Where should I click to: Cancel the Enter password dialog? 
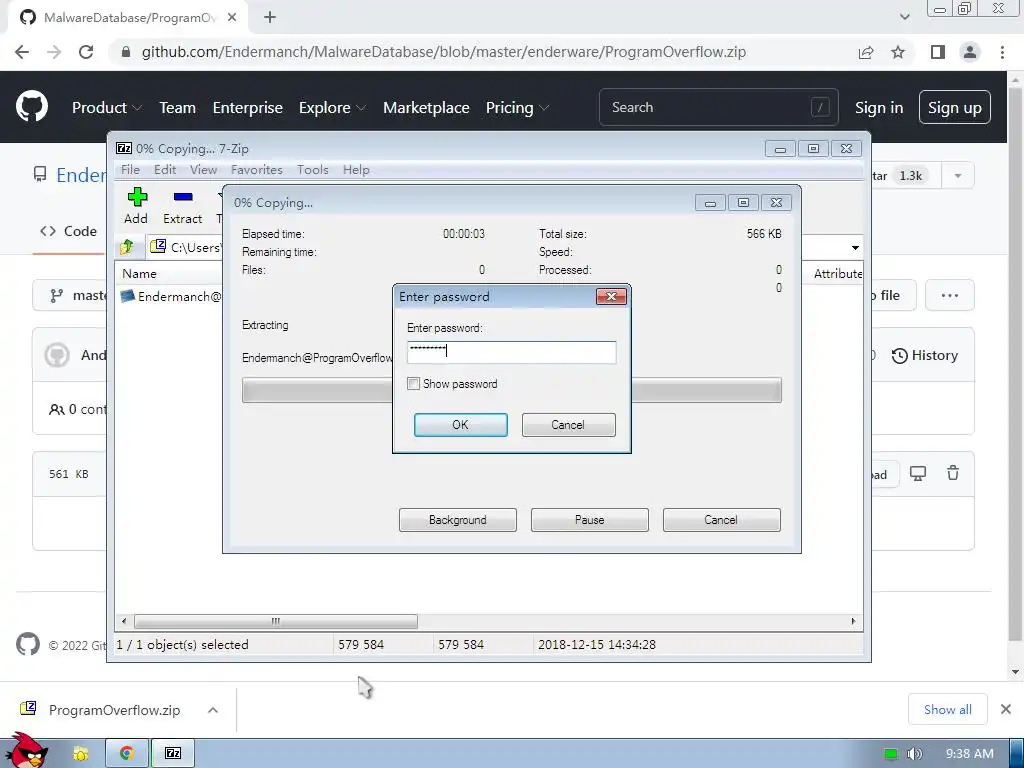568,424
